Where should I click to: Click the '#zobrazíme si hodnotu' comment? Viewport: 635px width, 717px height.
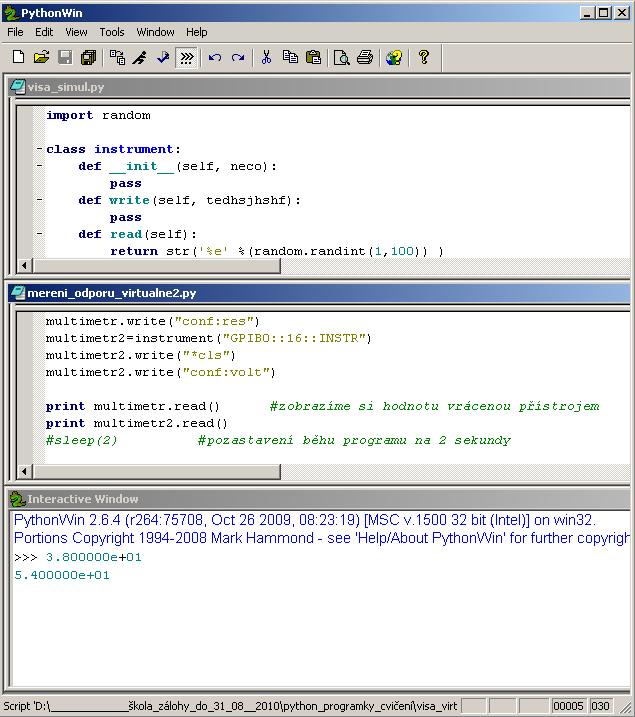pyautogui.click(x=435, y=406)
